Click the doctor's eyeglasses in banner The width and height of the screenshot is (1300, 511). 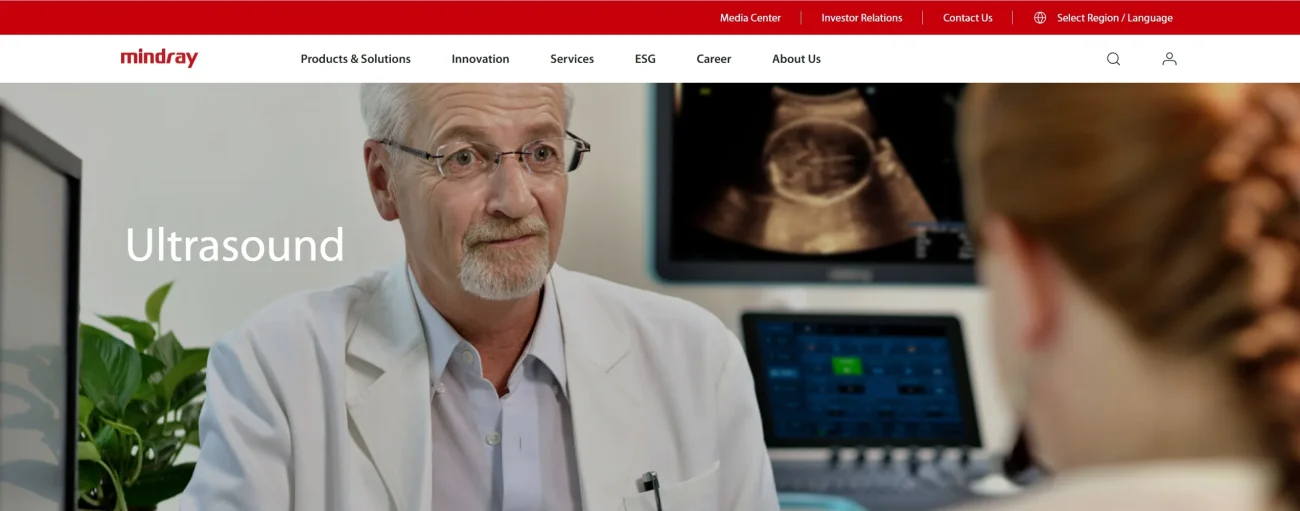point(487,157)
